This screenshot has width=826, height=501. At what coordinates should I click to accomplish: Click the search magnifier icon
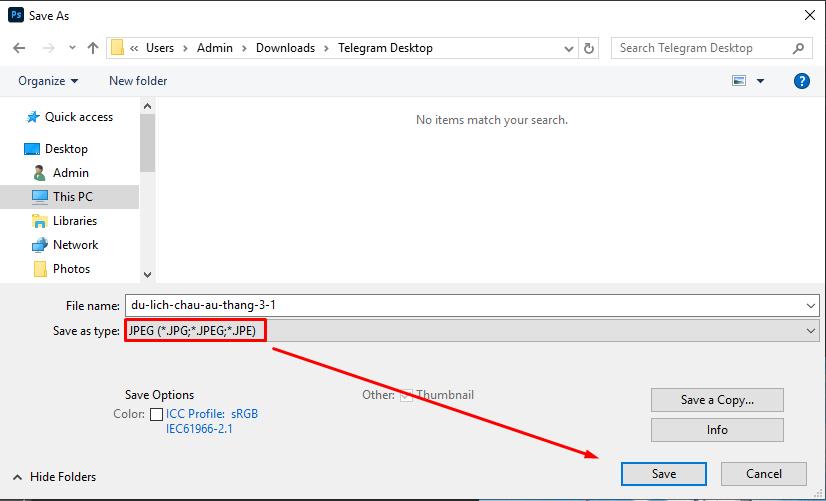click(799, 48)
